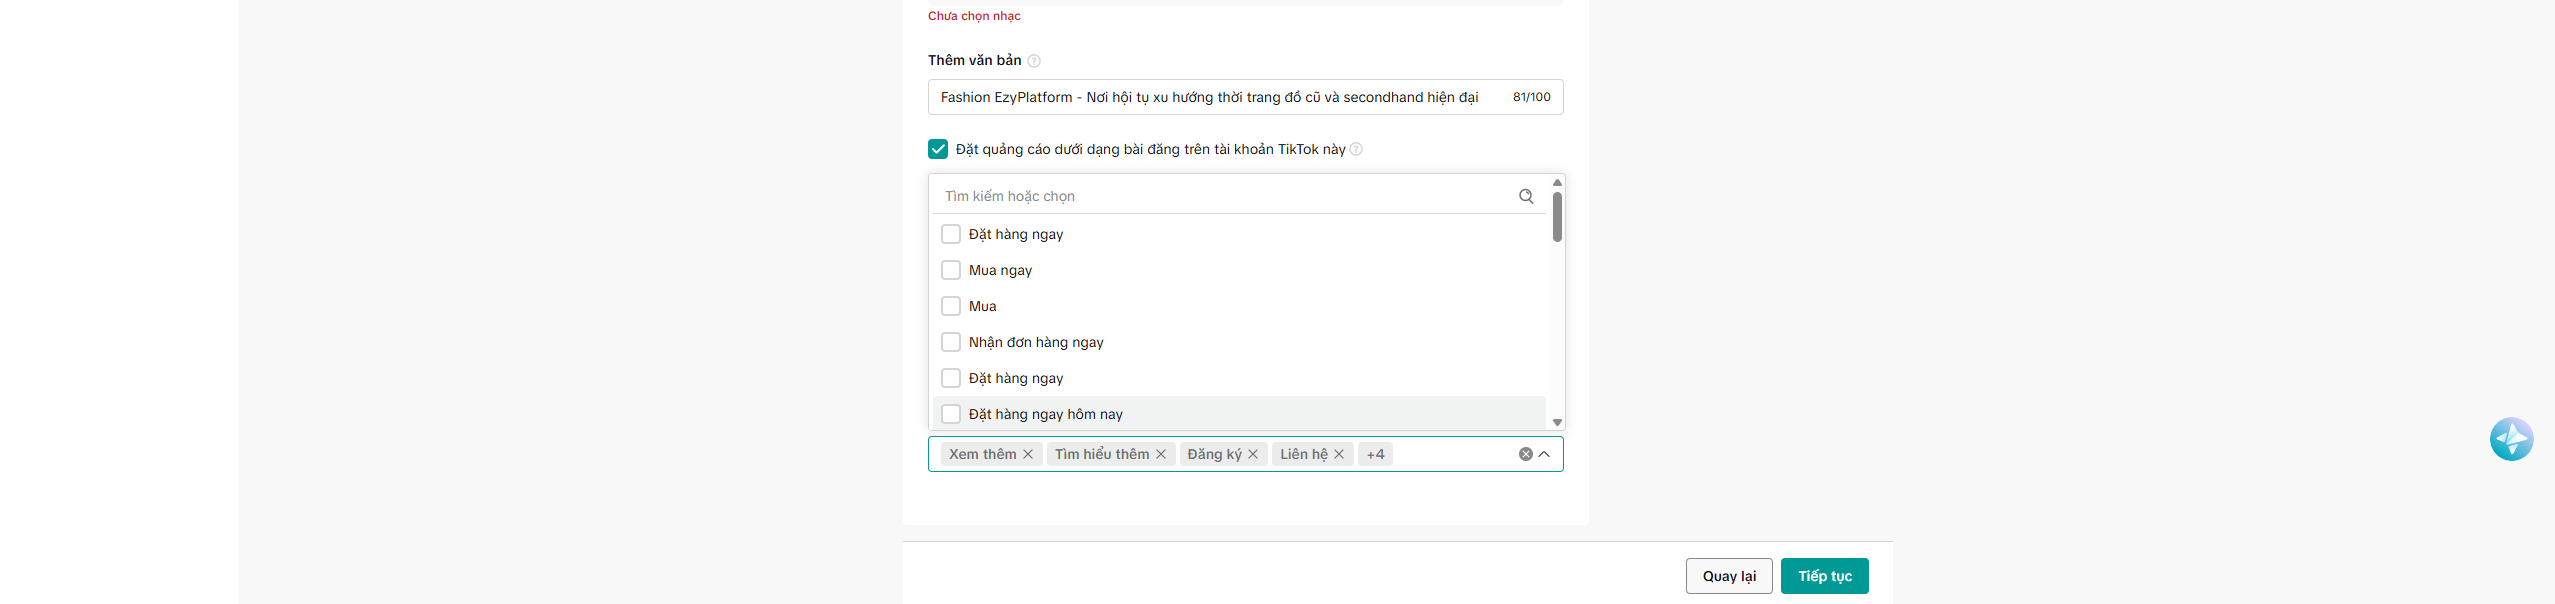Click the Quay lại button
The width and height of the screenshot is (2555, 604).
click(1729, 576)
